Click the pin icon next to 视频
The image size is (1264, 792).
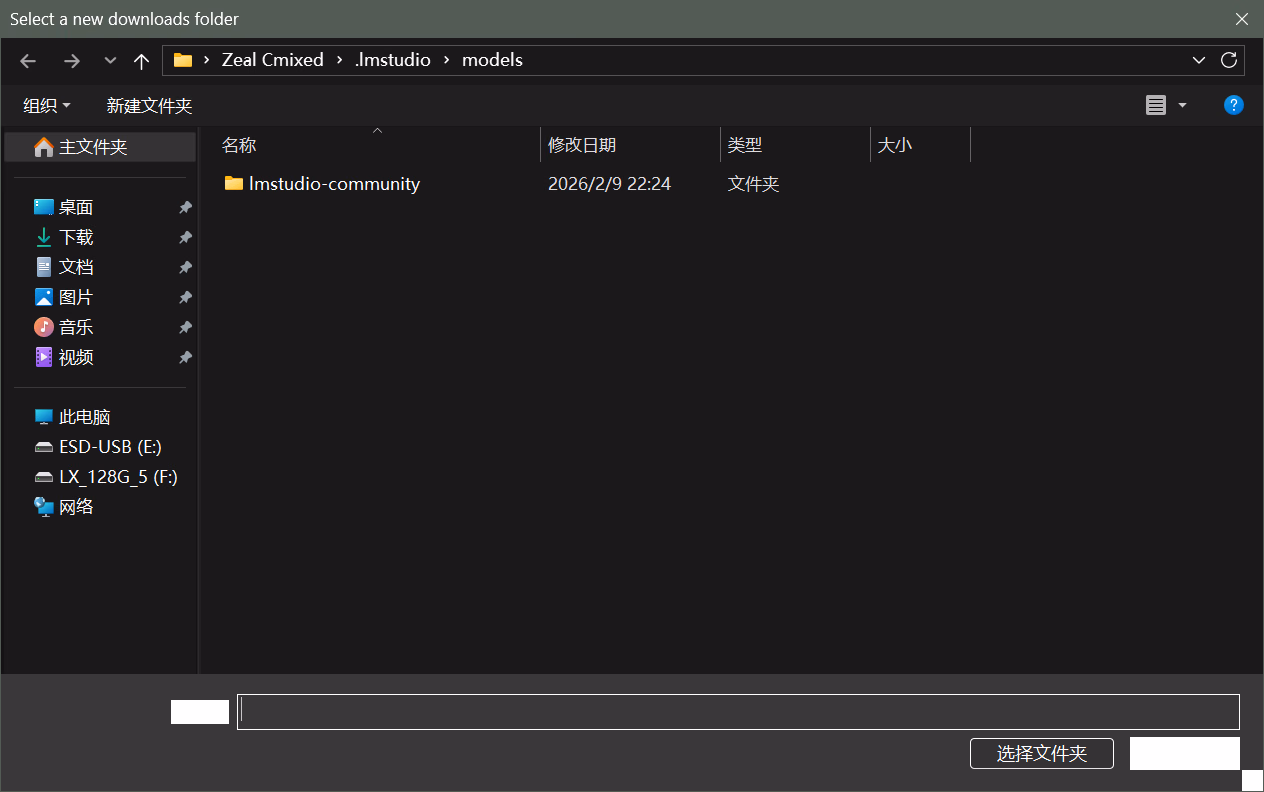(x=185, y=357)
